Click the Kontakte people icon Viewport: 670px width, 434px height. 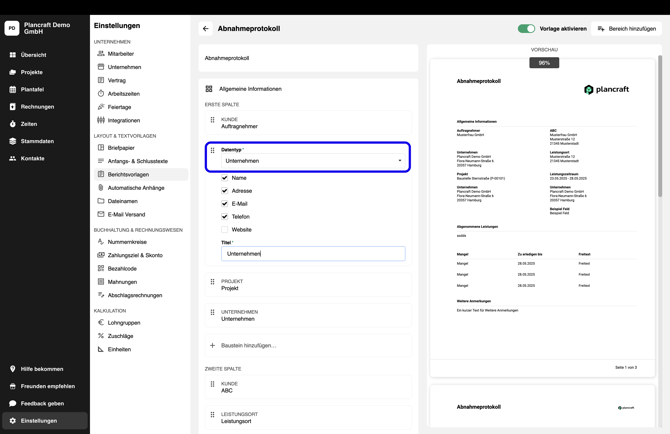click(x=12, y=158)
